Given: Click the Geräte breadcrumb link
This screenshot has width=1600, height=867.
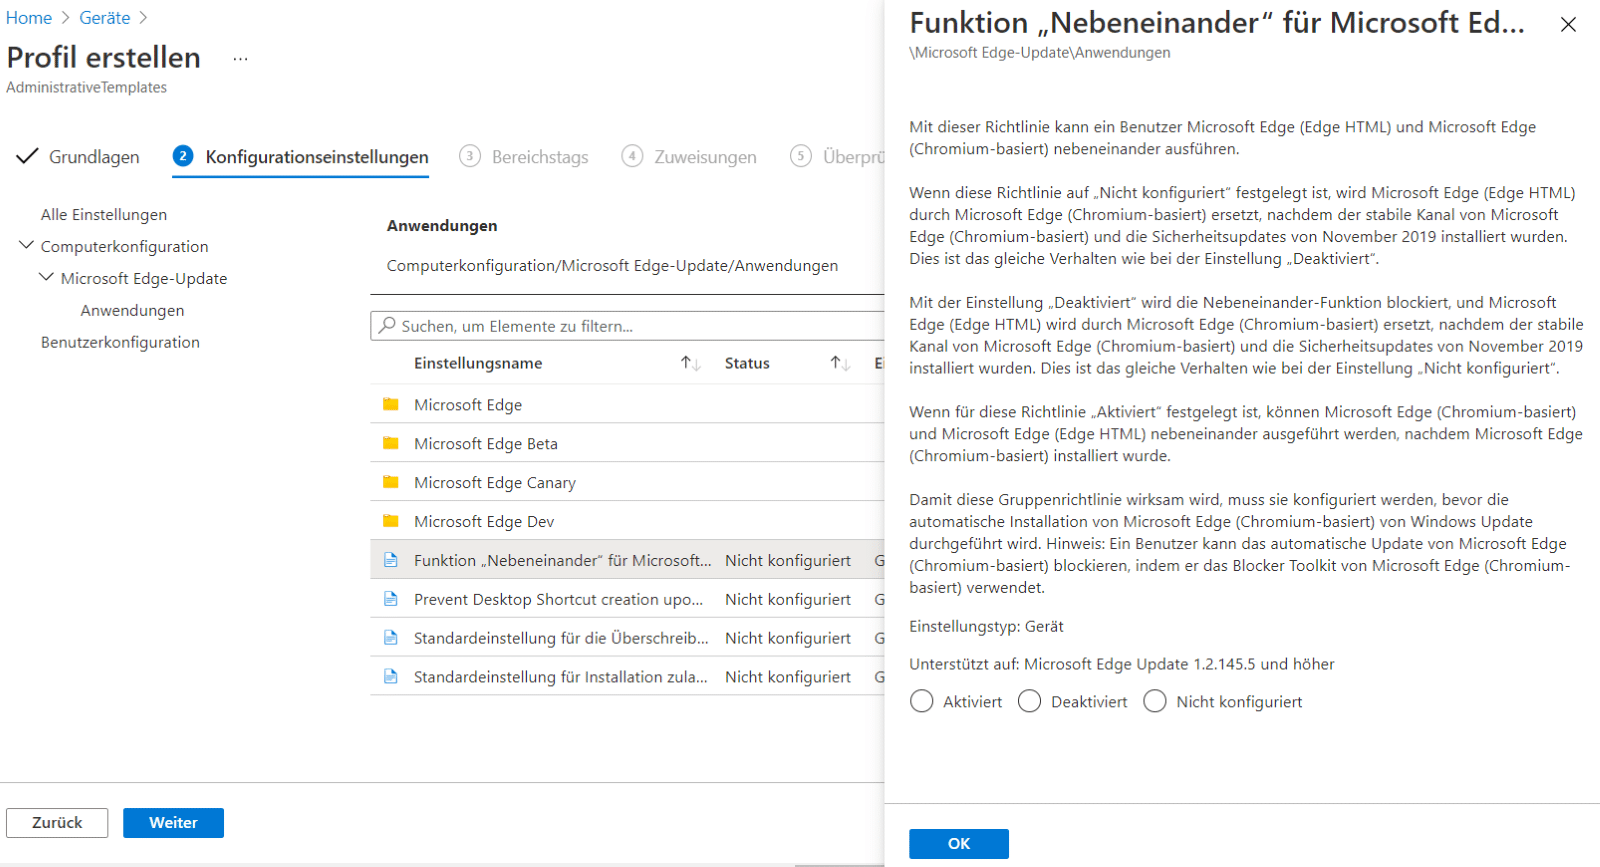Looking at the screenshot, I should coord(105,18).
